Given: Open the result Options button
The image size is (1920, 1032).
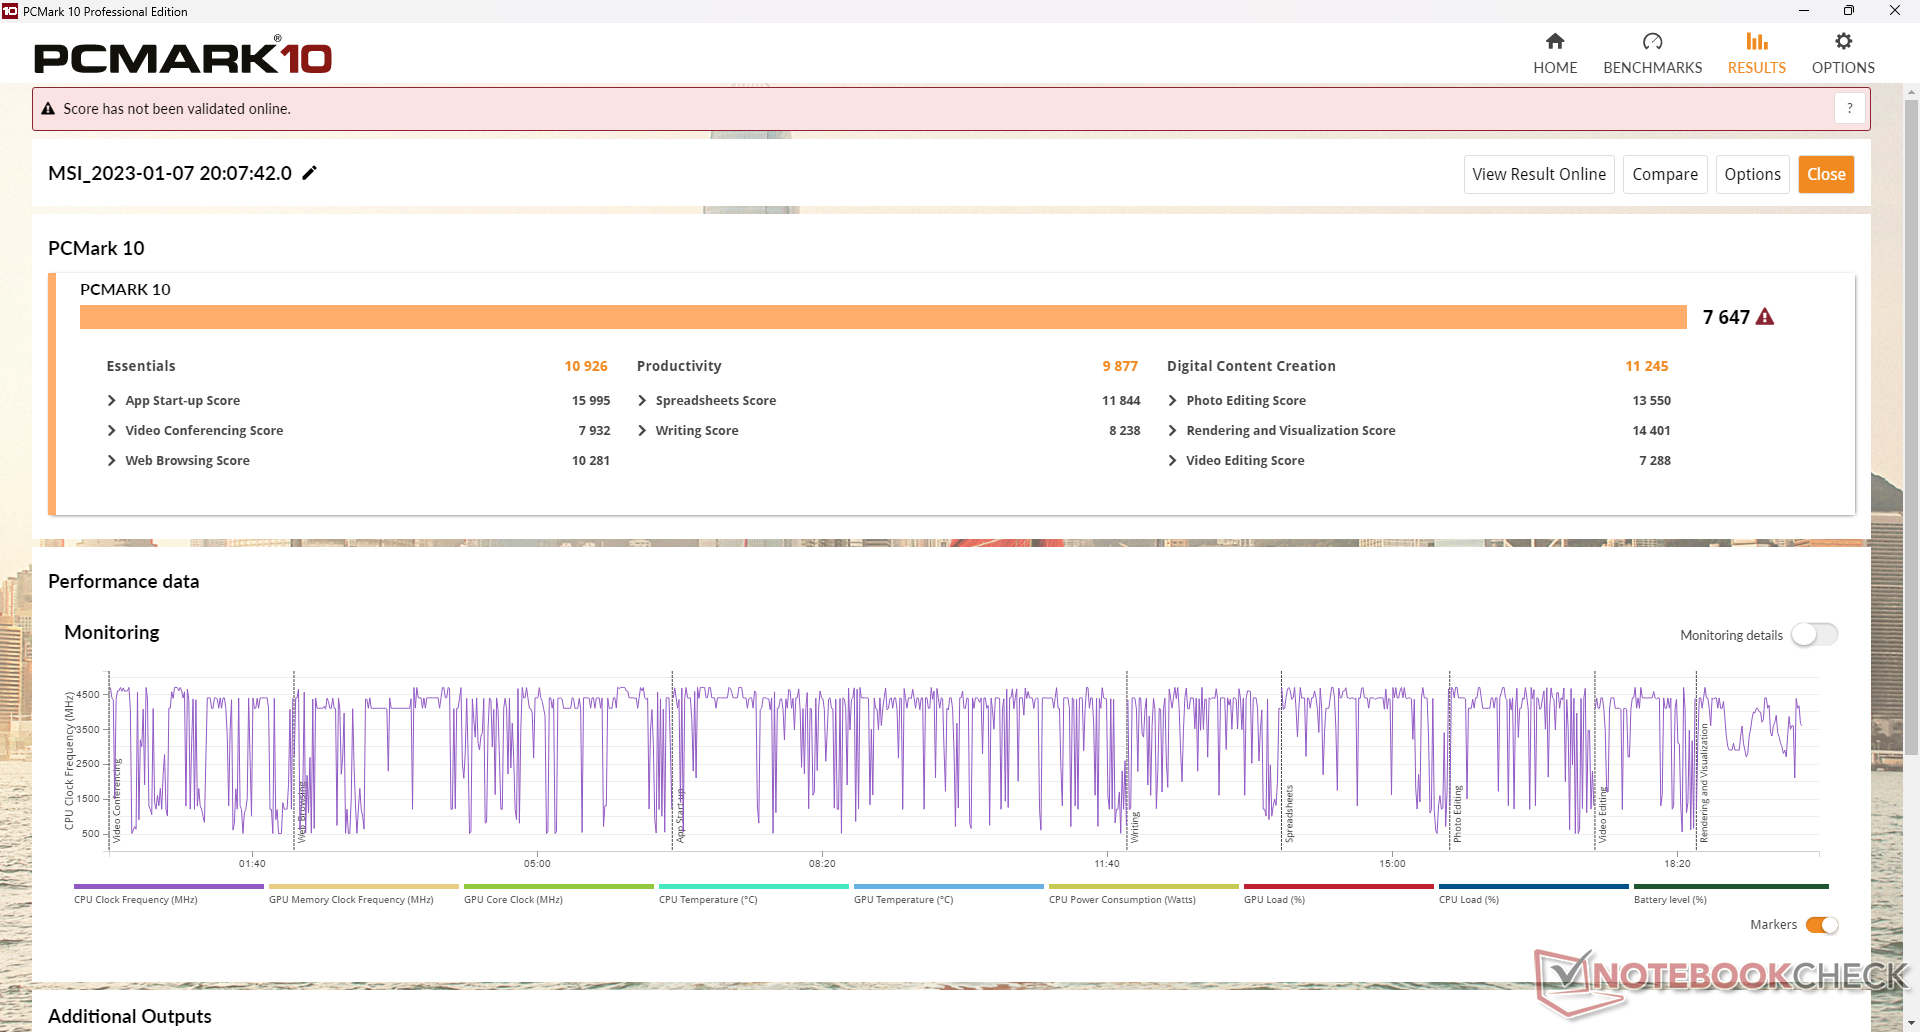Looking at the screenshot, I should [1752, 174].
